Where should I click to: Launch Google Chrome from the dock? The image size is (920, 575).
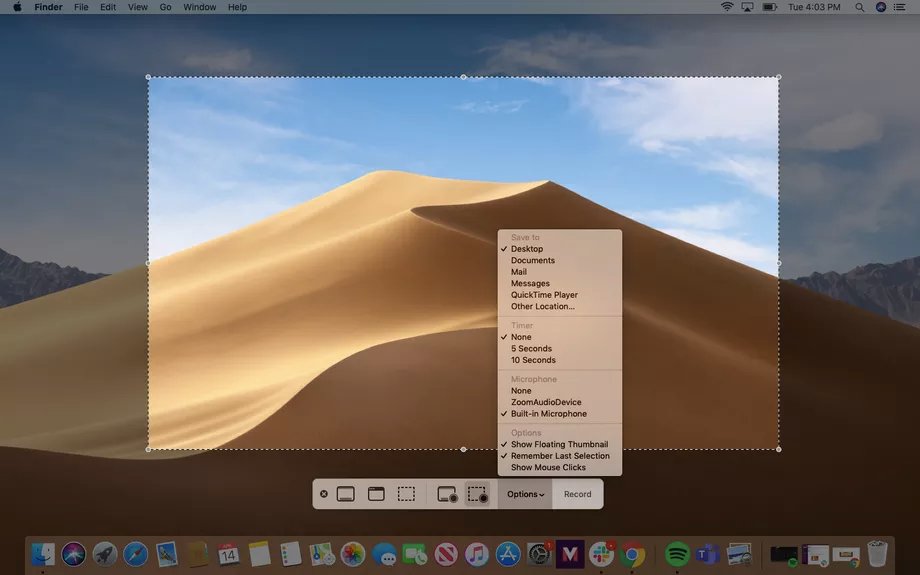point(631,553)
